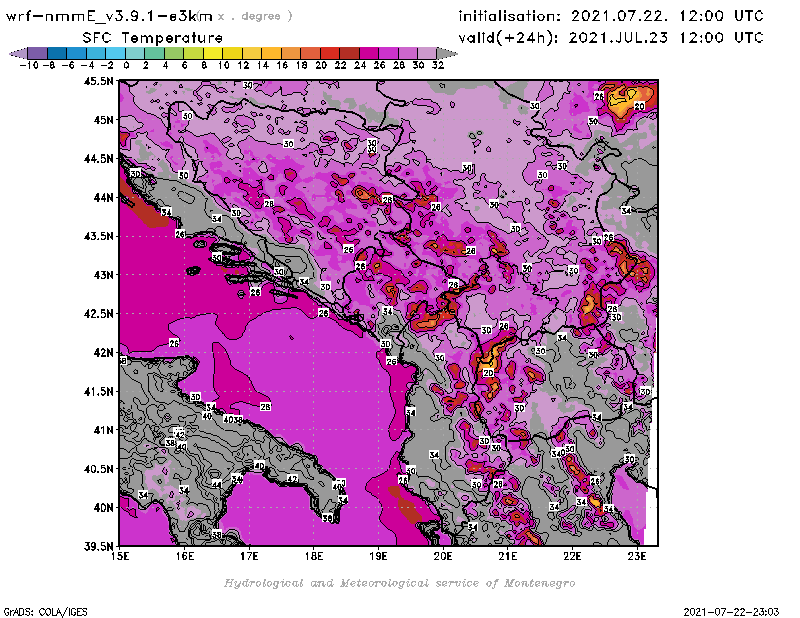Click the dark blue -8 to -6 legend swatch
The width and height of the screenshot is (800, 618).
(x=57, y=54)
